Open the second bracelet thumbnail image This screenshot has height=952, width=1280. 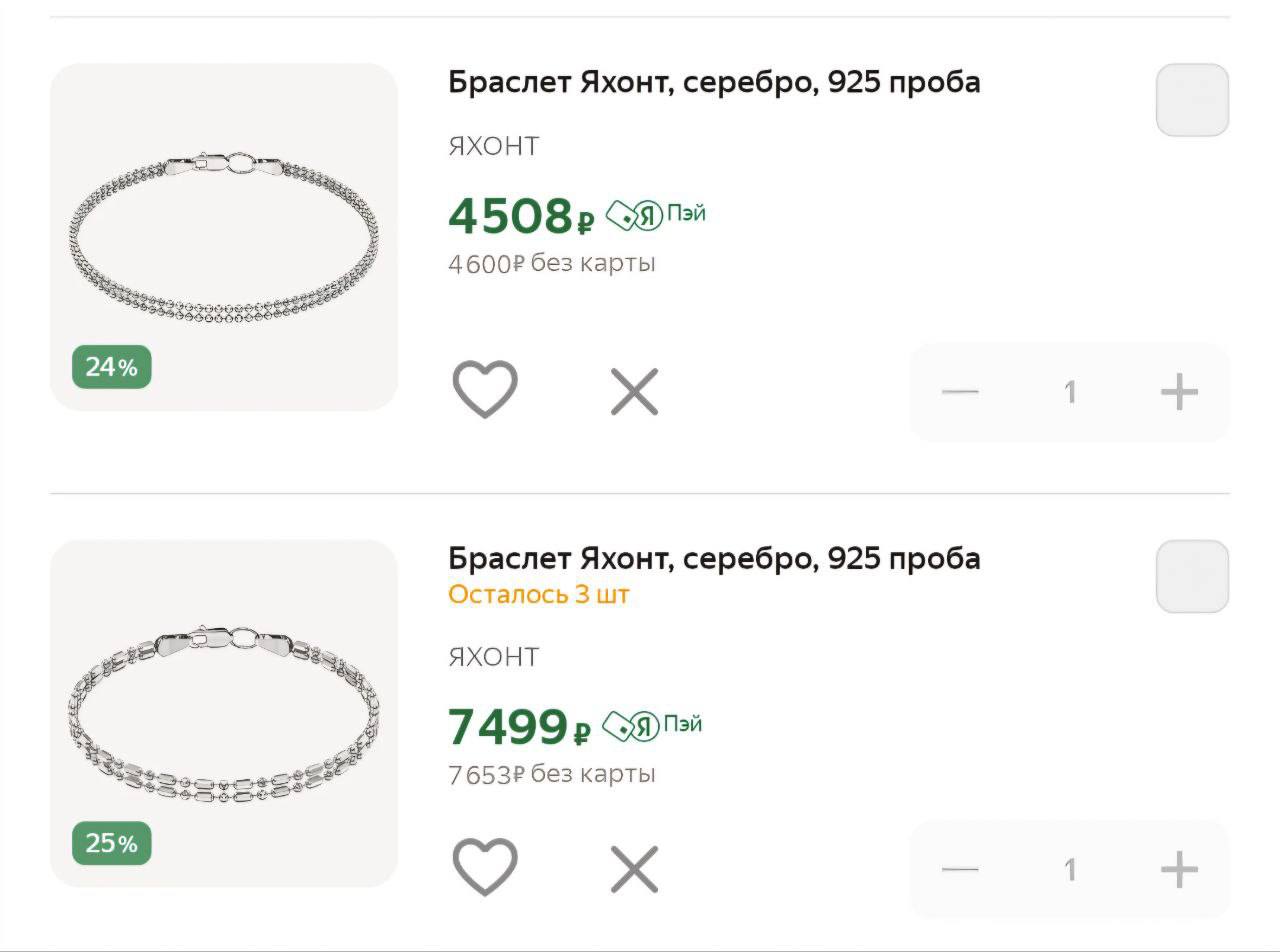[x=226, y=714]
